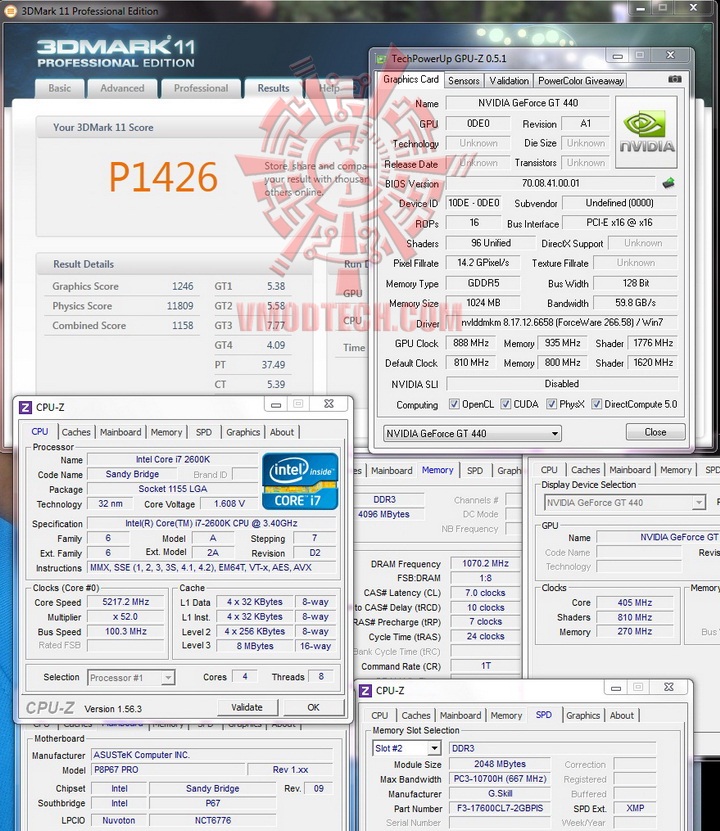Toggle the CUDA checkbox
This screenshot has width=720, height=831.
(506, 404)
